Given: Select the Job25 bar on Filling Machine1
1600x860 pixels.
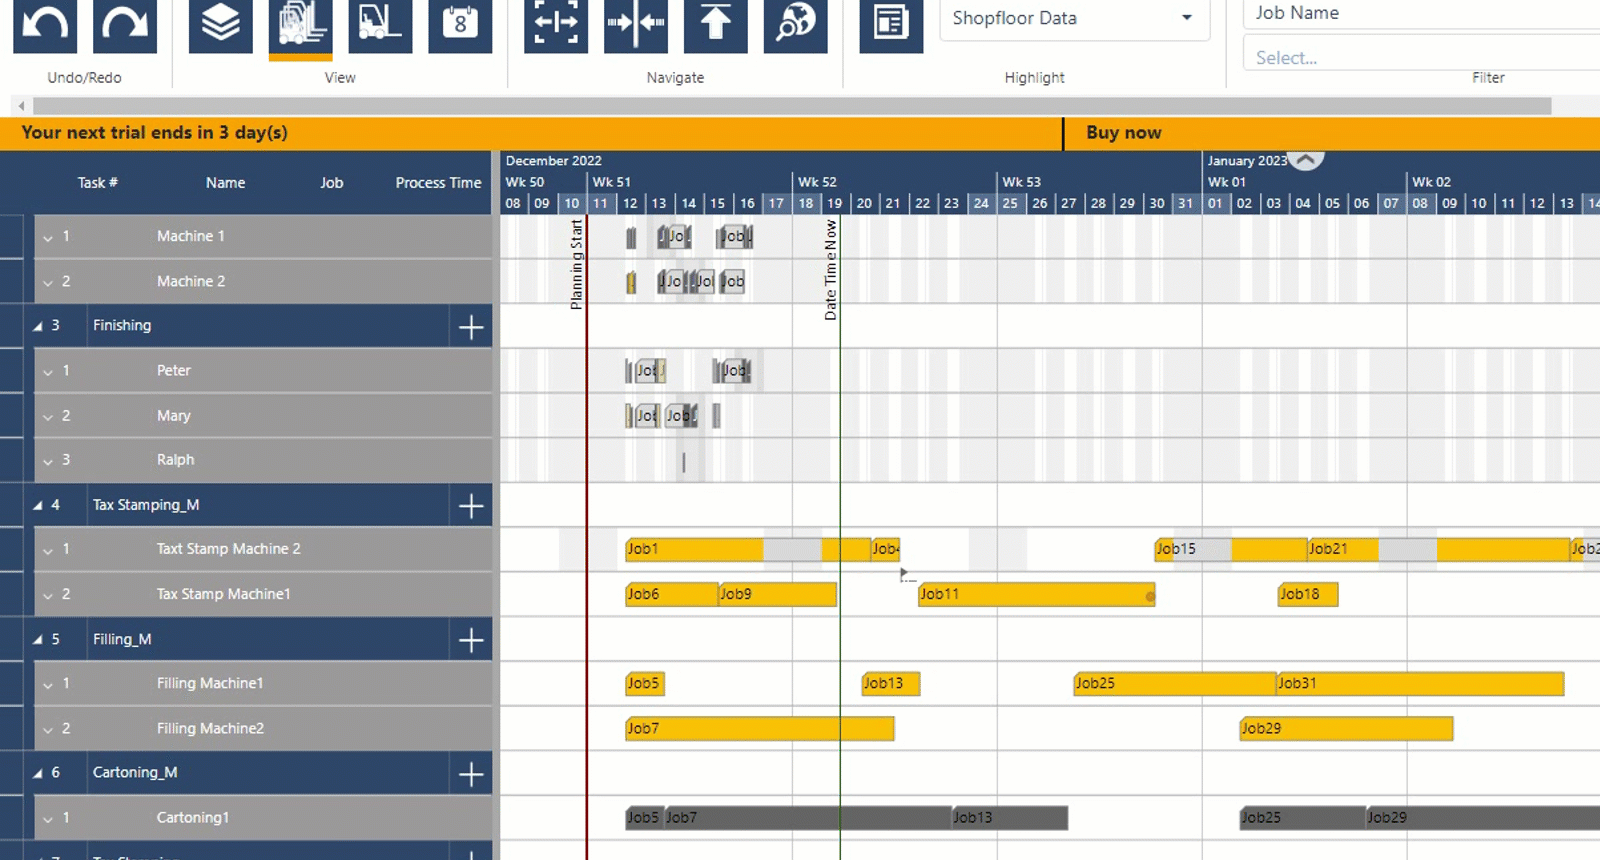Looking at the screenshot, I should (x=1174, y=683).
